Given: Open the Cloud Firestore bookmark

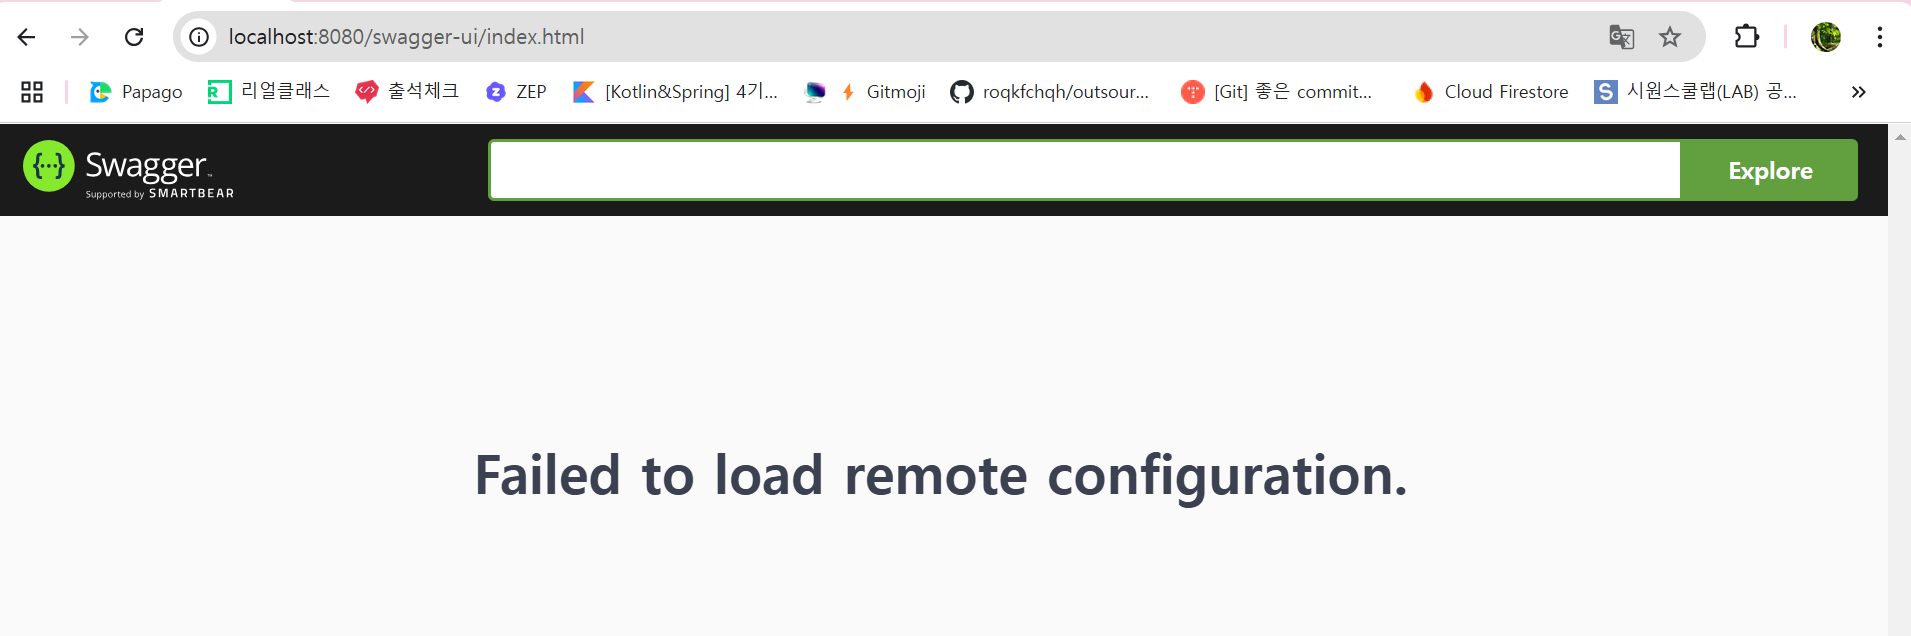Looking at the screenshot, I should tap(1491, 92).
